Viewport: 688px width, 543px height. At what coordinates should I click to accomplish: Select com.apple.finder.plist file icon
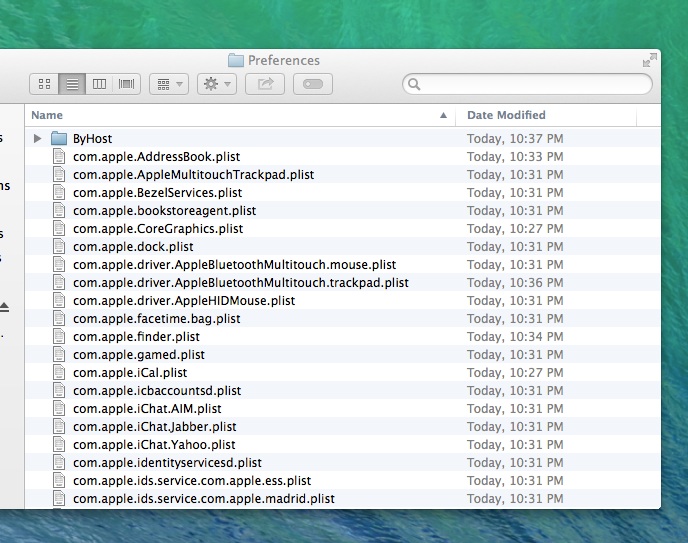point(59,336)
